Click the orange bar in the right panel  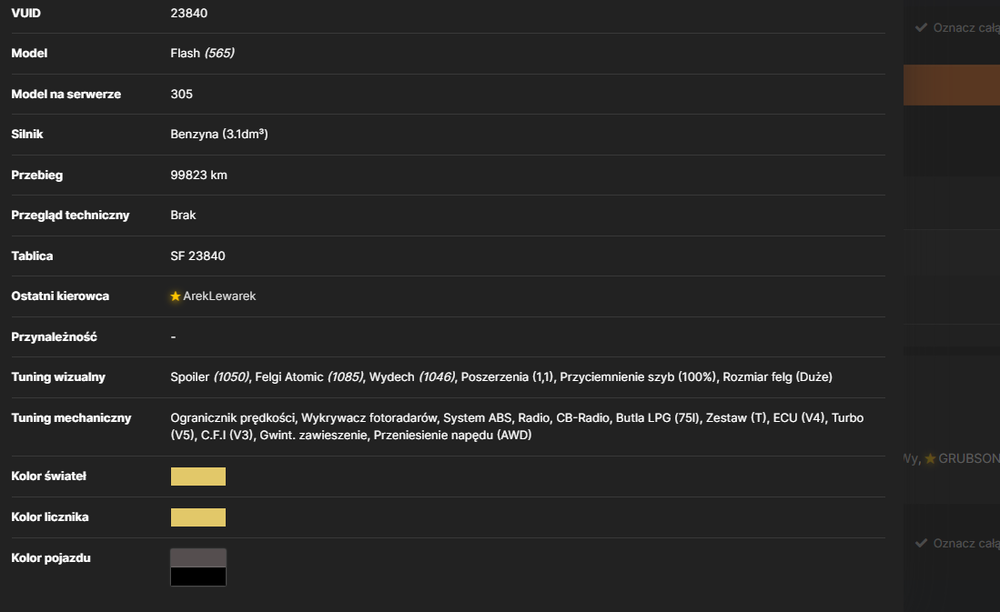pos(952,85)
